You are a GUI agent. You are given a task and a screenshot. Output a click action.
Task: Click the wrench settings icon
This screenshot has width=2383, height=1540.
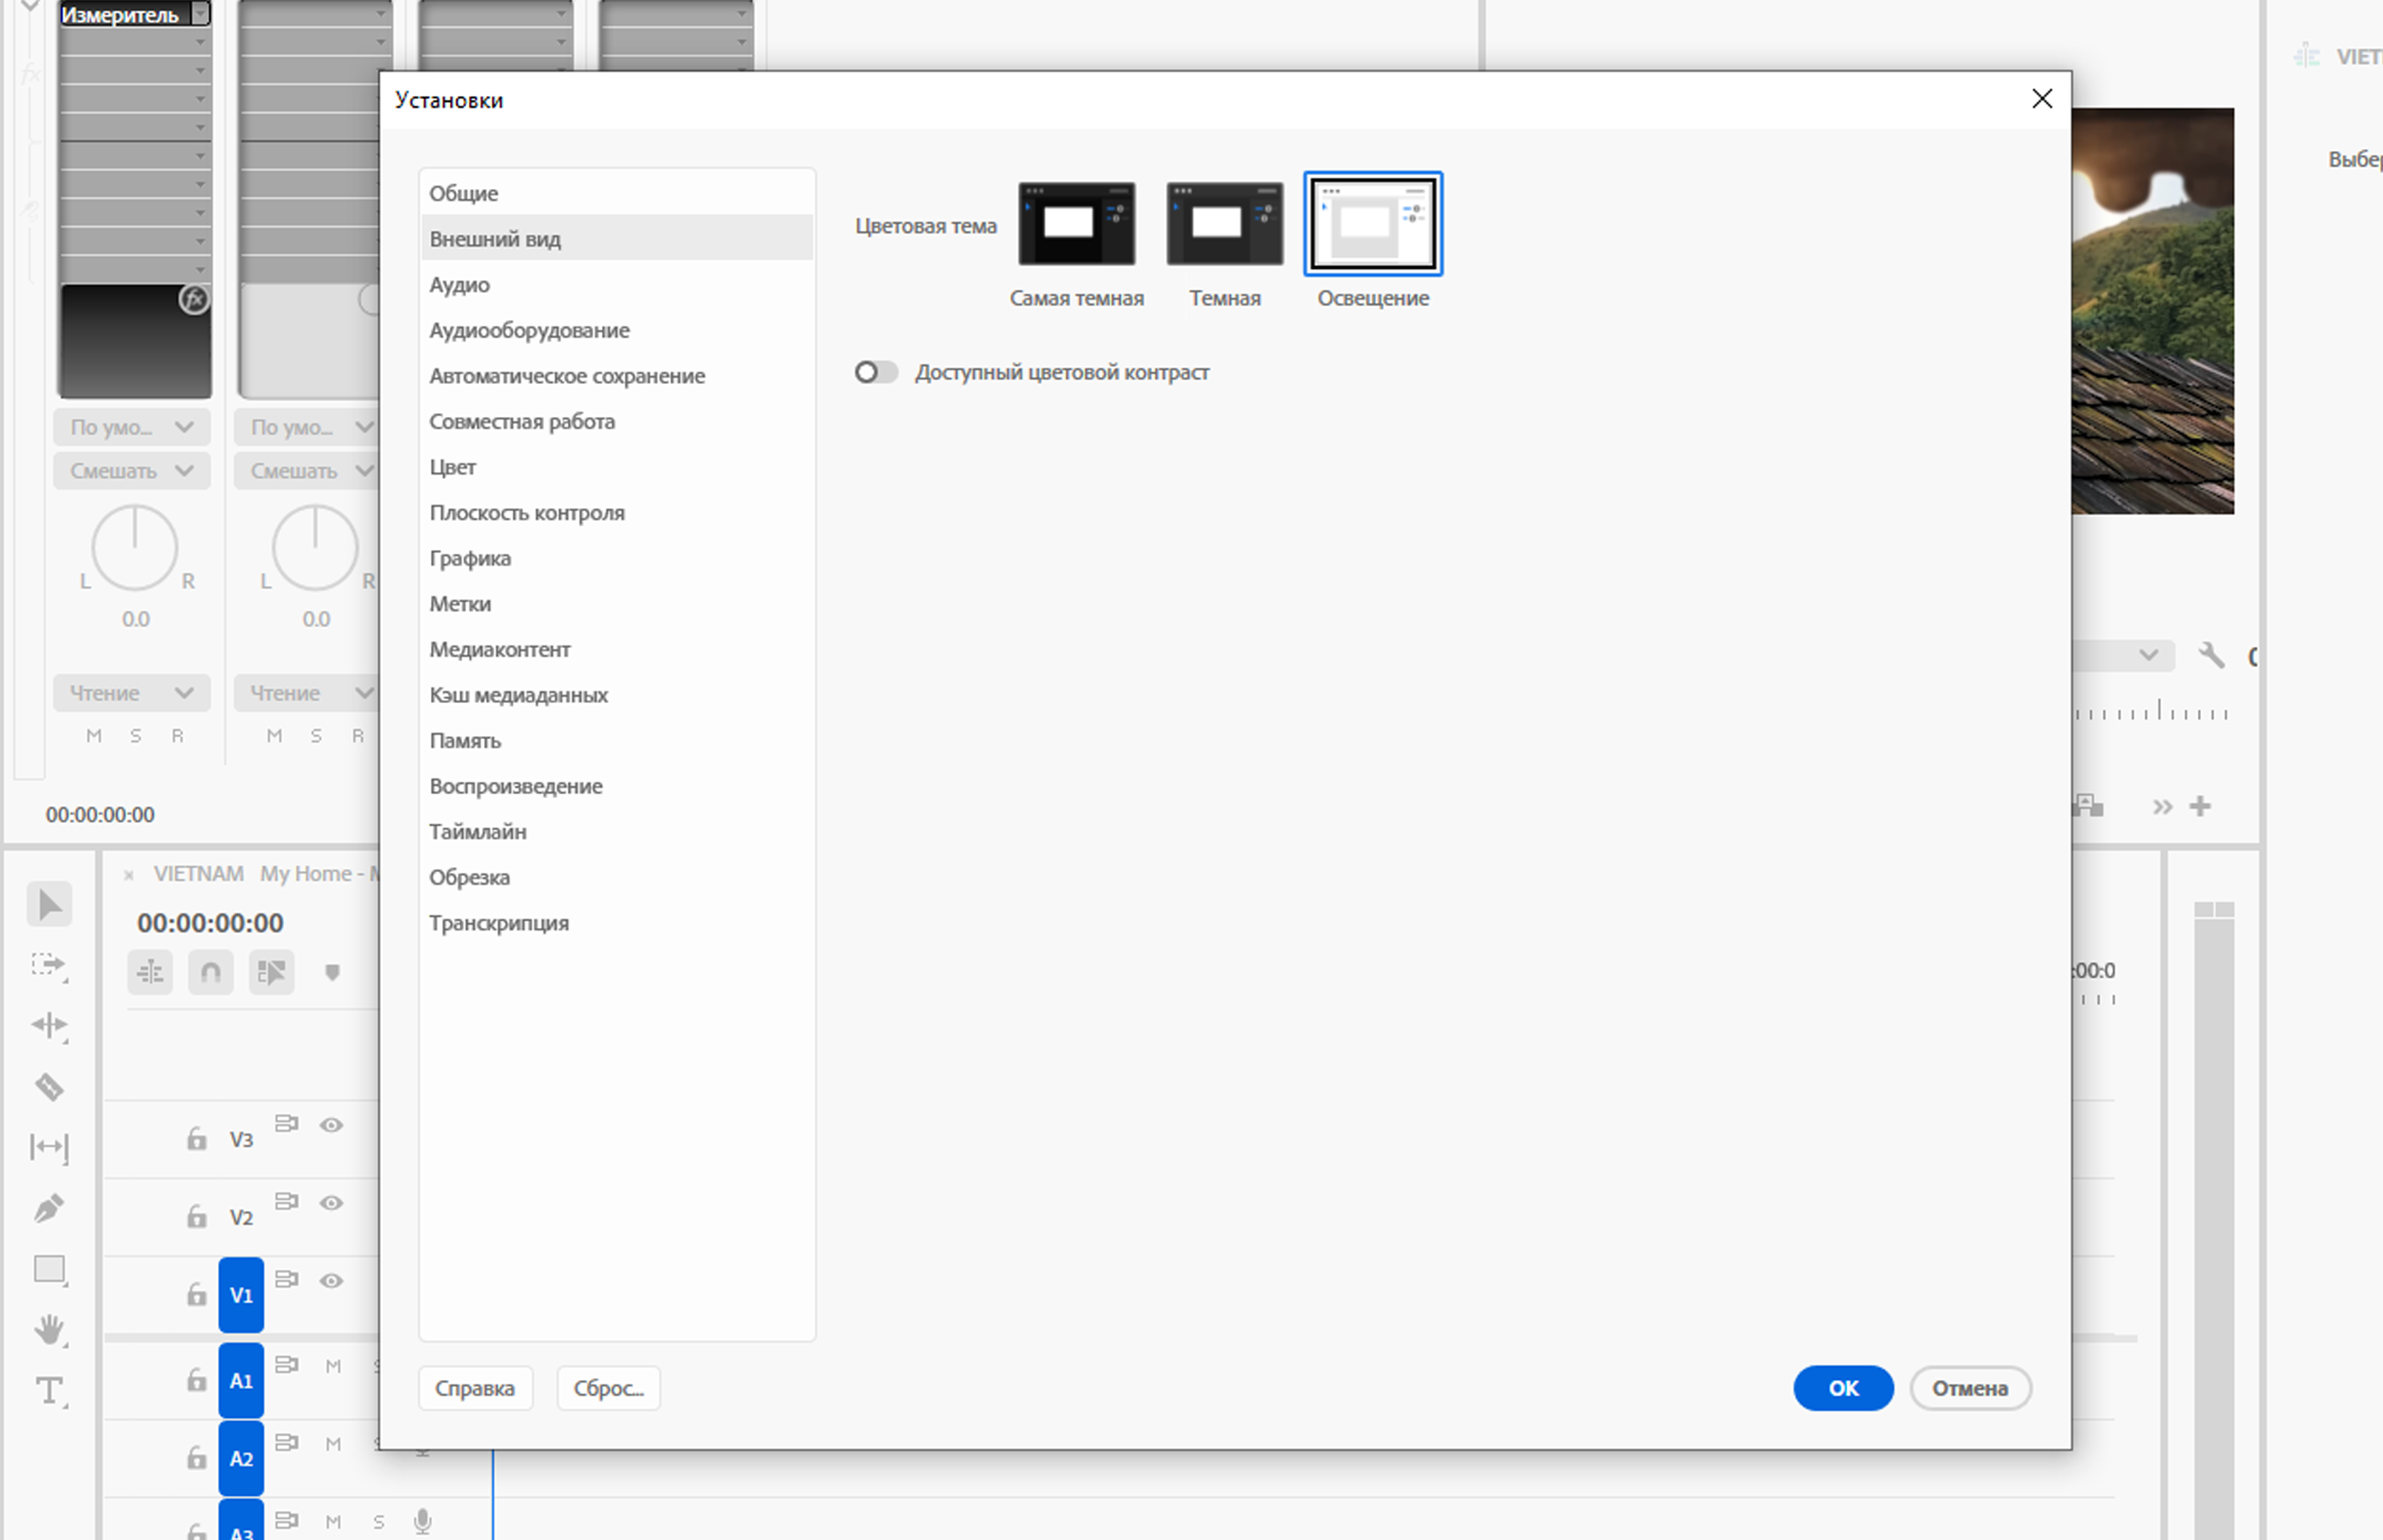2211,656
